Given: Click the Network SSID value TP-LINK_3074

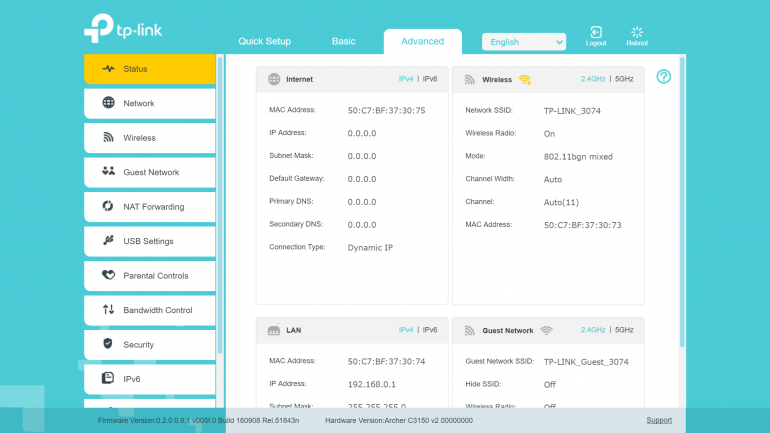Looking at the screenshot, I should 572,111.
